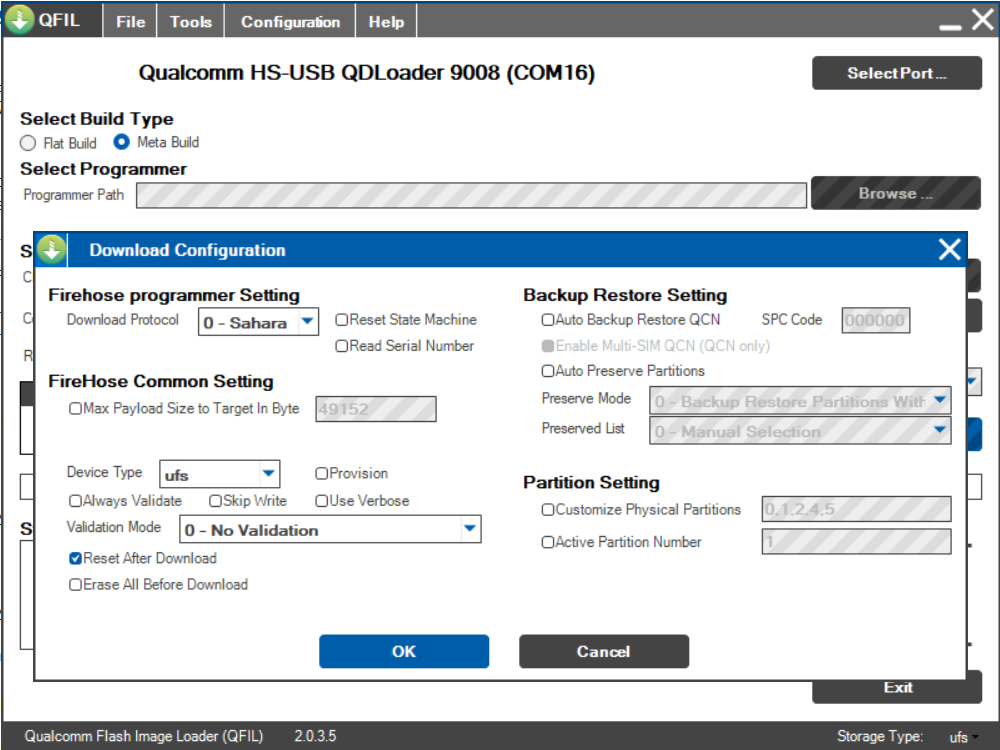
Task: Enable Reset State Machine checkbox
Action: click(x=342, y=320)
